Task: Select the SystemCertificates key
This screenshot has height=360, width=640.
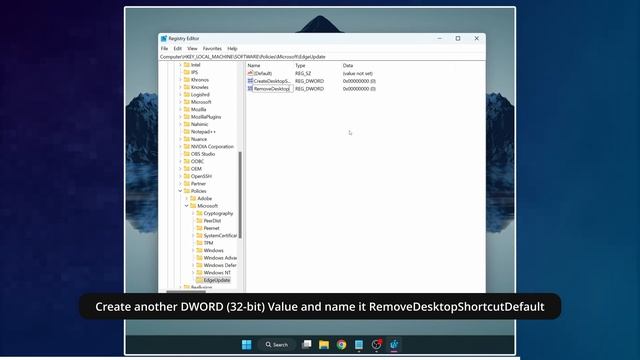Action: 220,236
